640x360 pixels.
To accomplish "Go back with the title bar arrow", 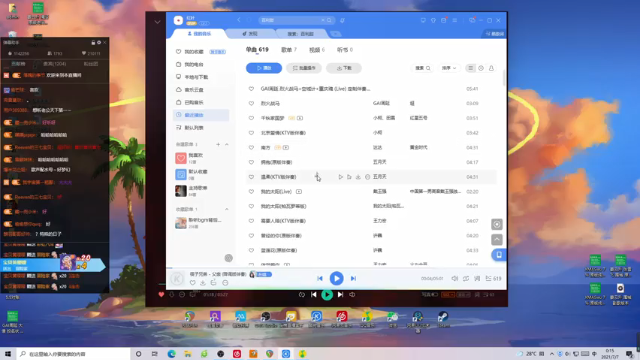I will [239, 20].
